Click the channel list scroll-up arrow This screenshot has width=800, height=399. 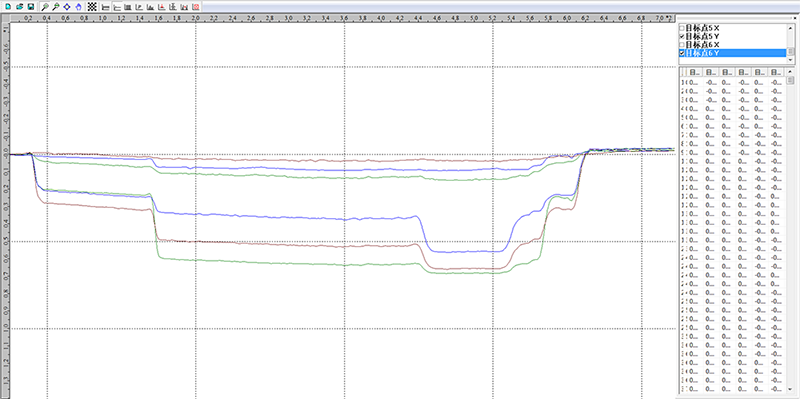790,28
